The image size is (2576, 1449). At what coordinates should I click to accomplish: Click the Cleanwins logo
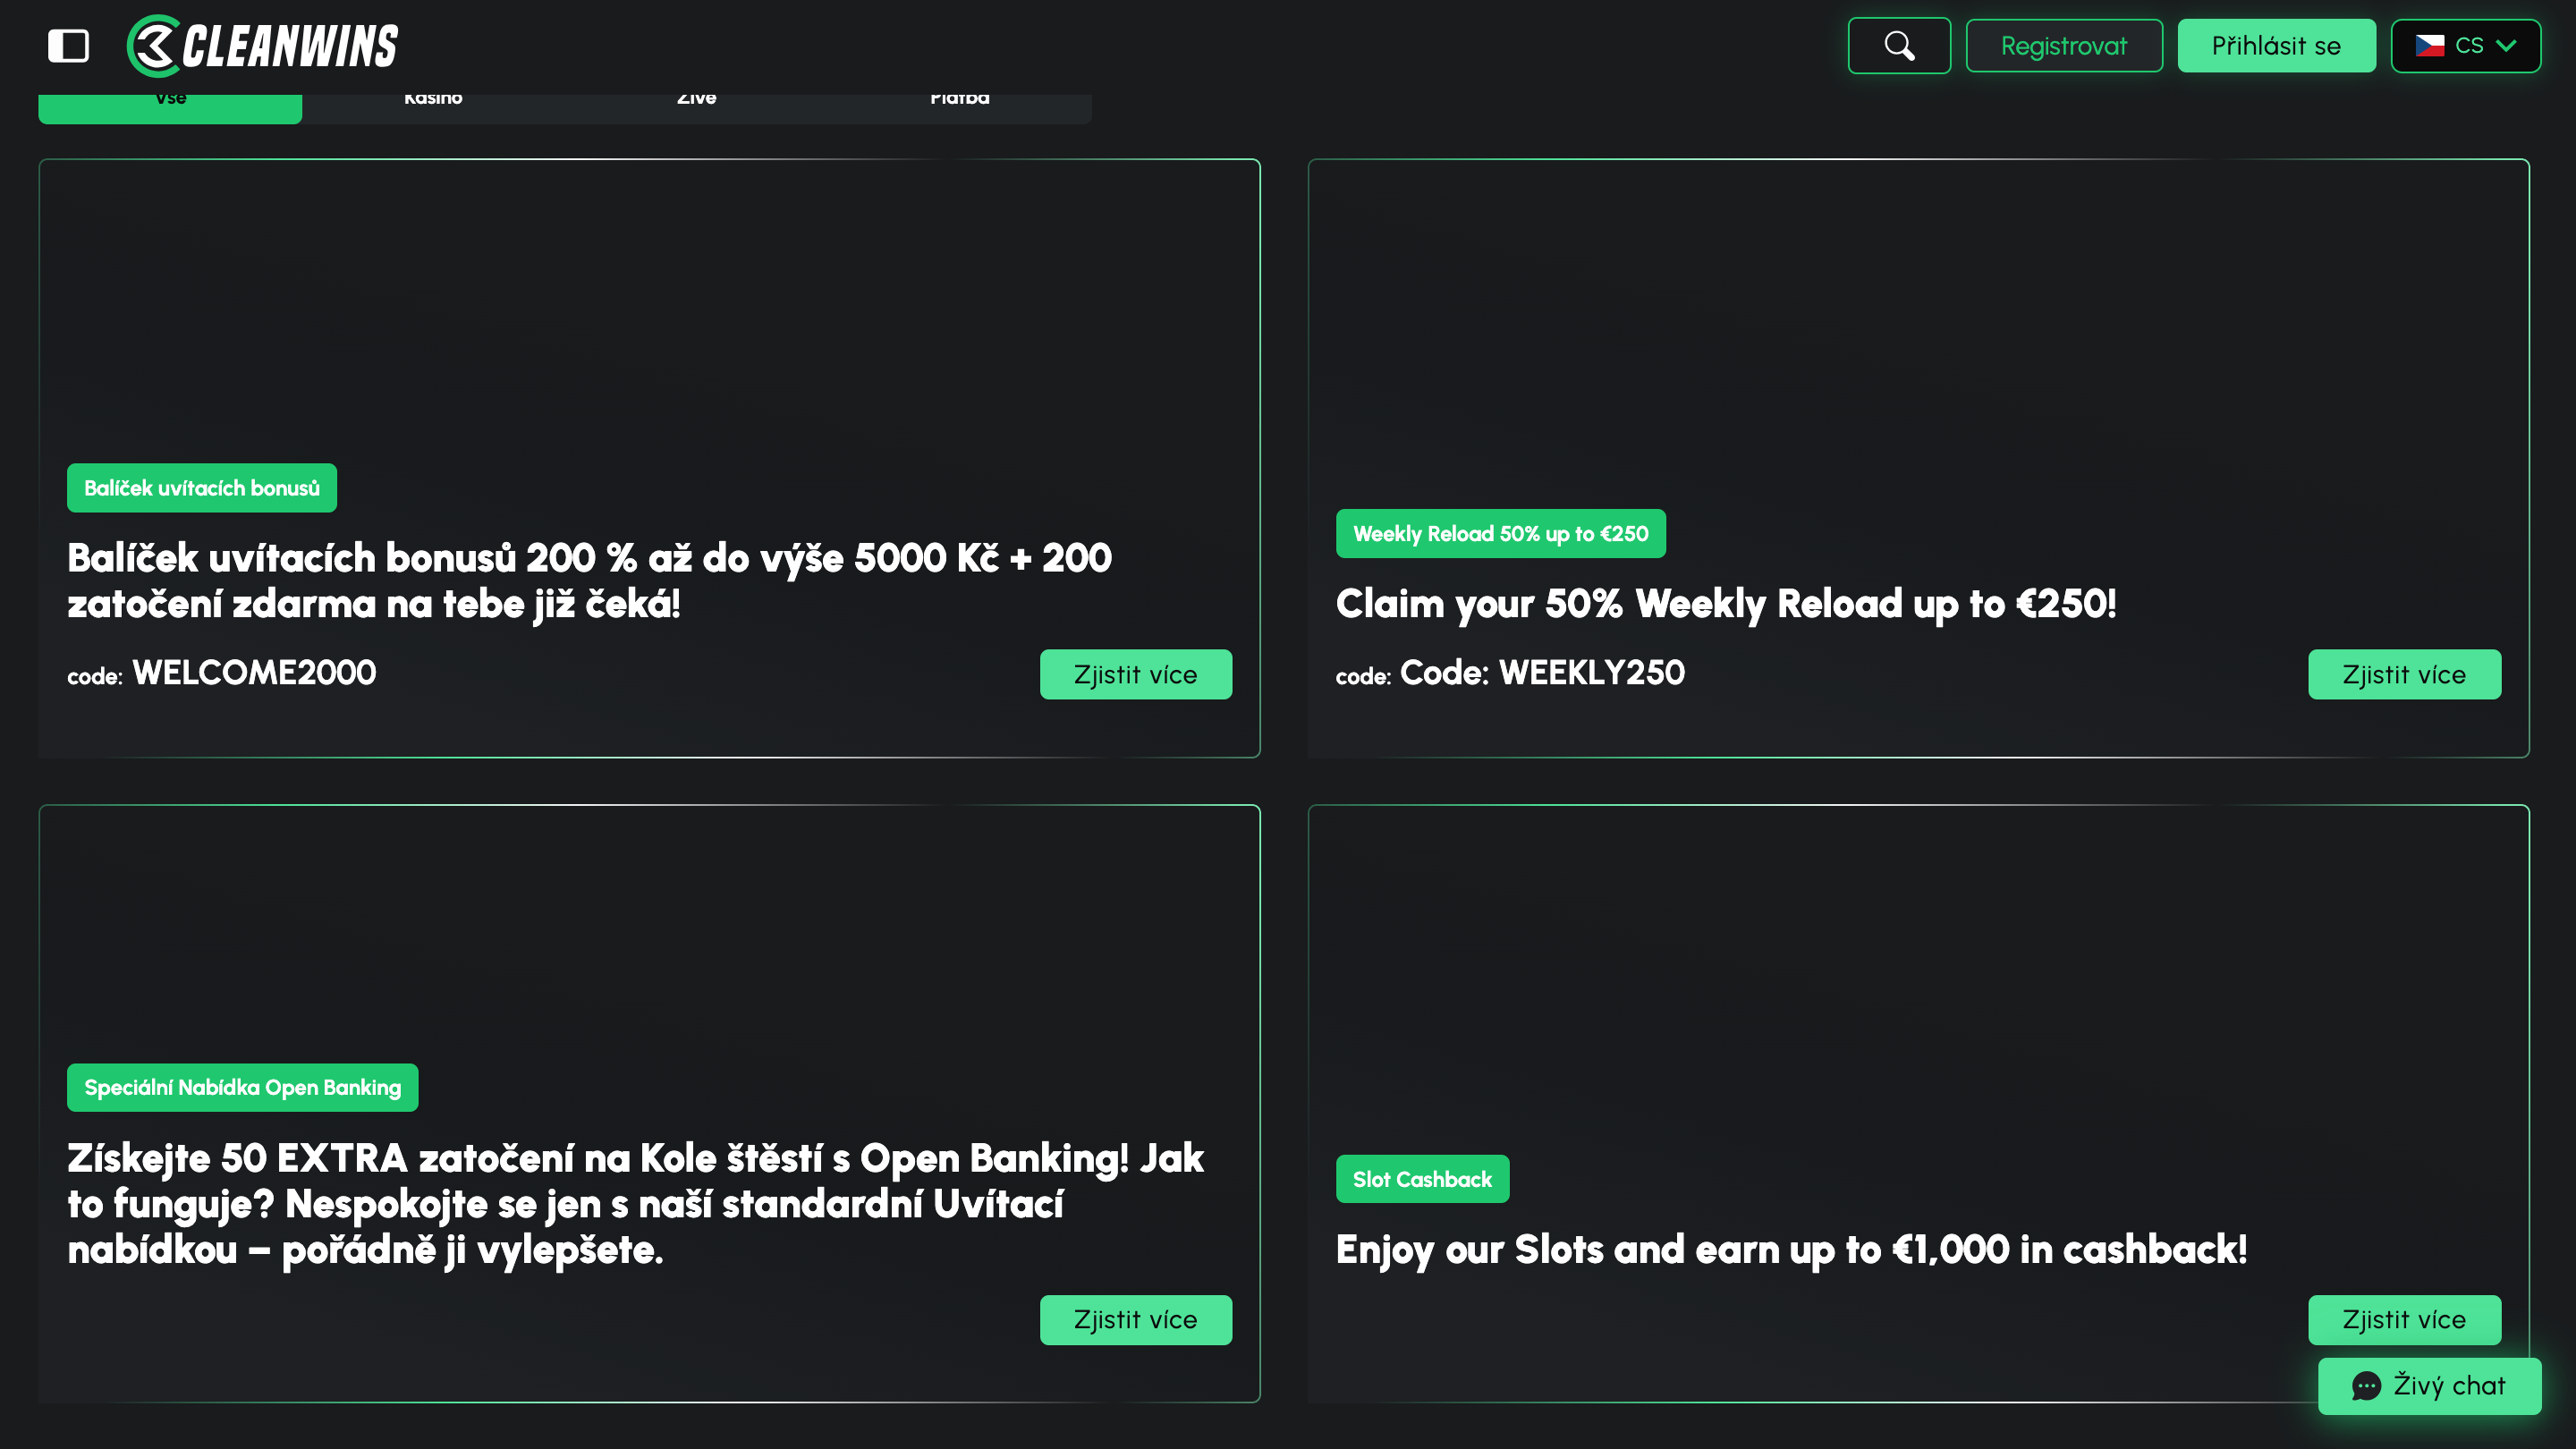click(x=263, y=45)
